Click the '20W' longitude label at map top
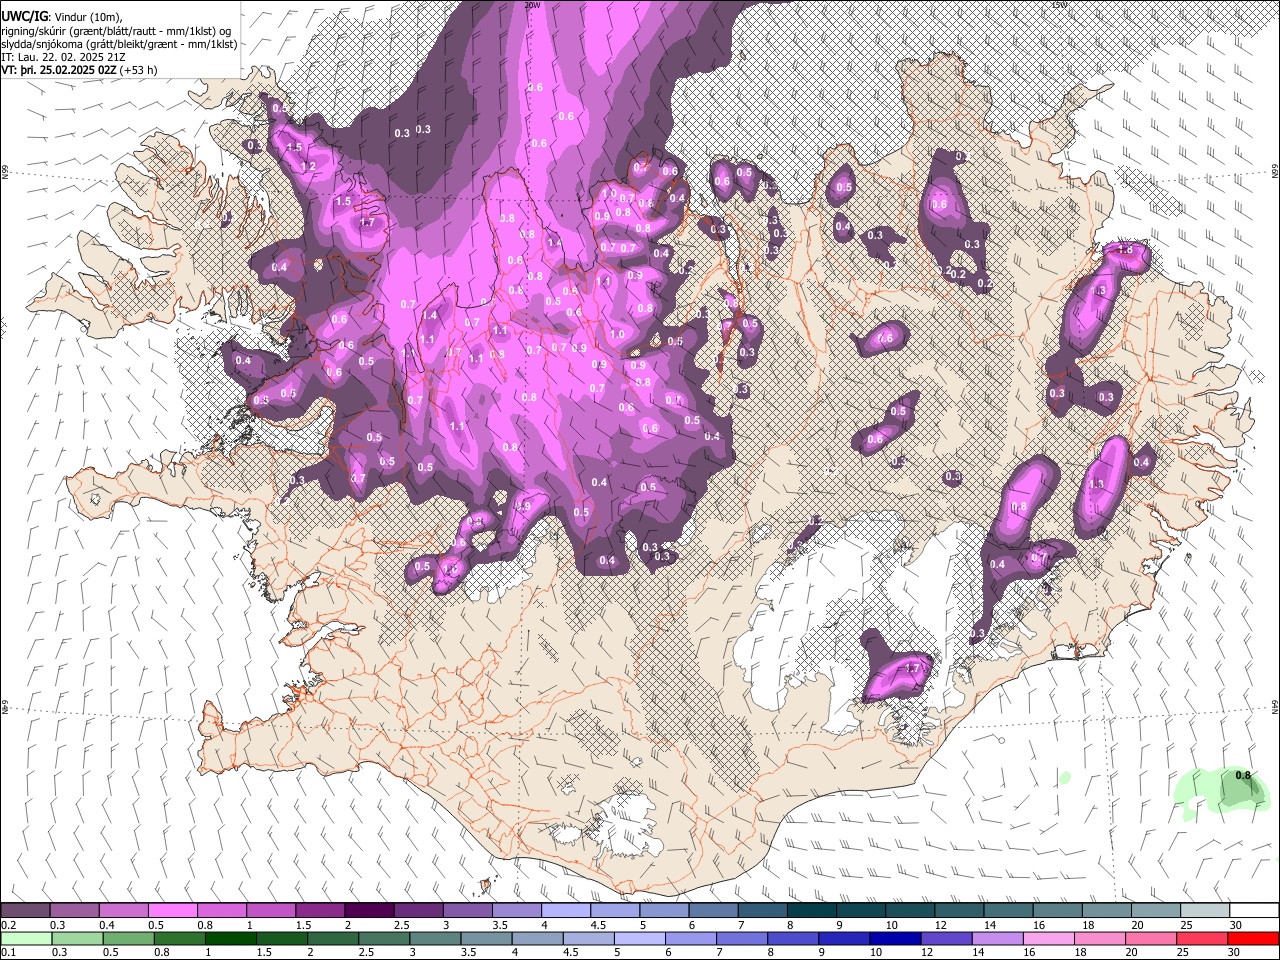 coord(533,4)
